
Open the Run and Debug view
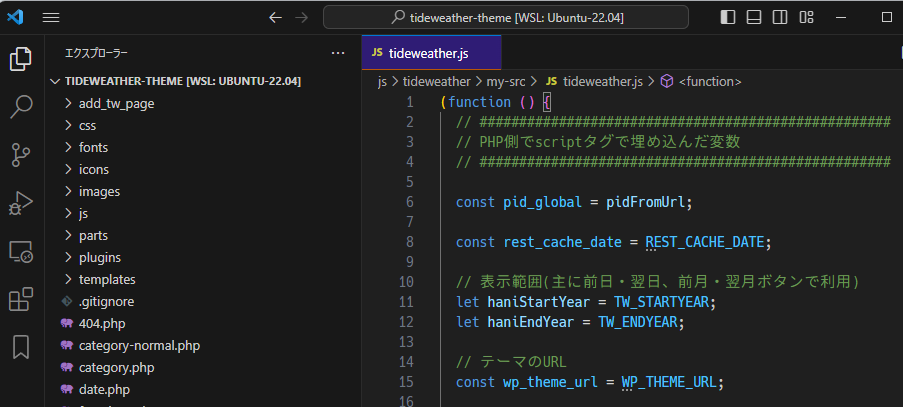coord(20,203)
